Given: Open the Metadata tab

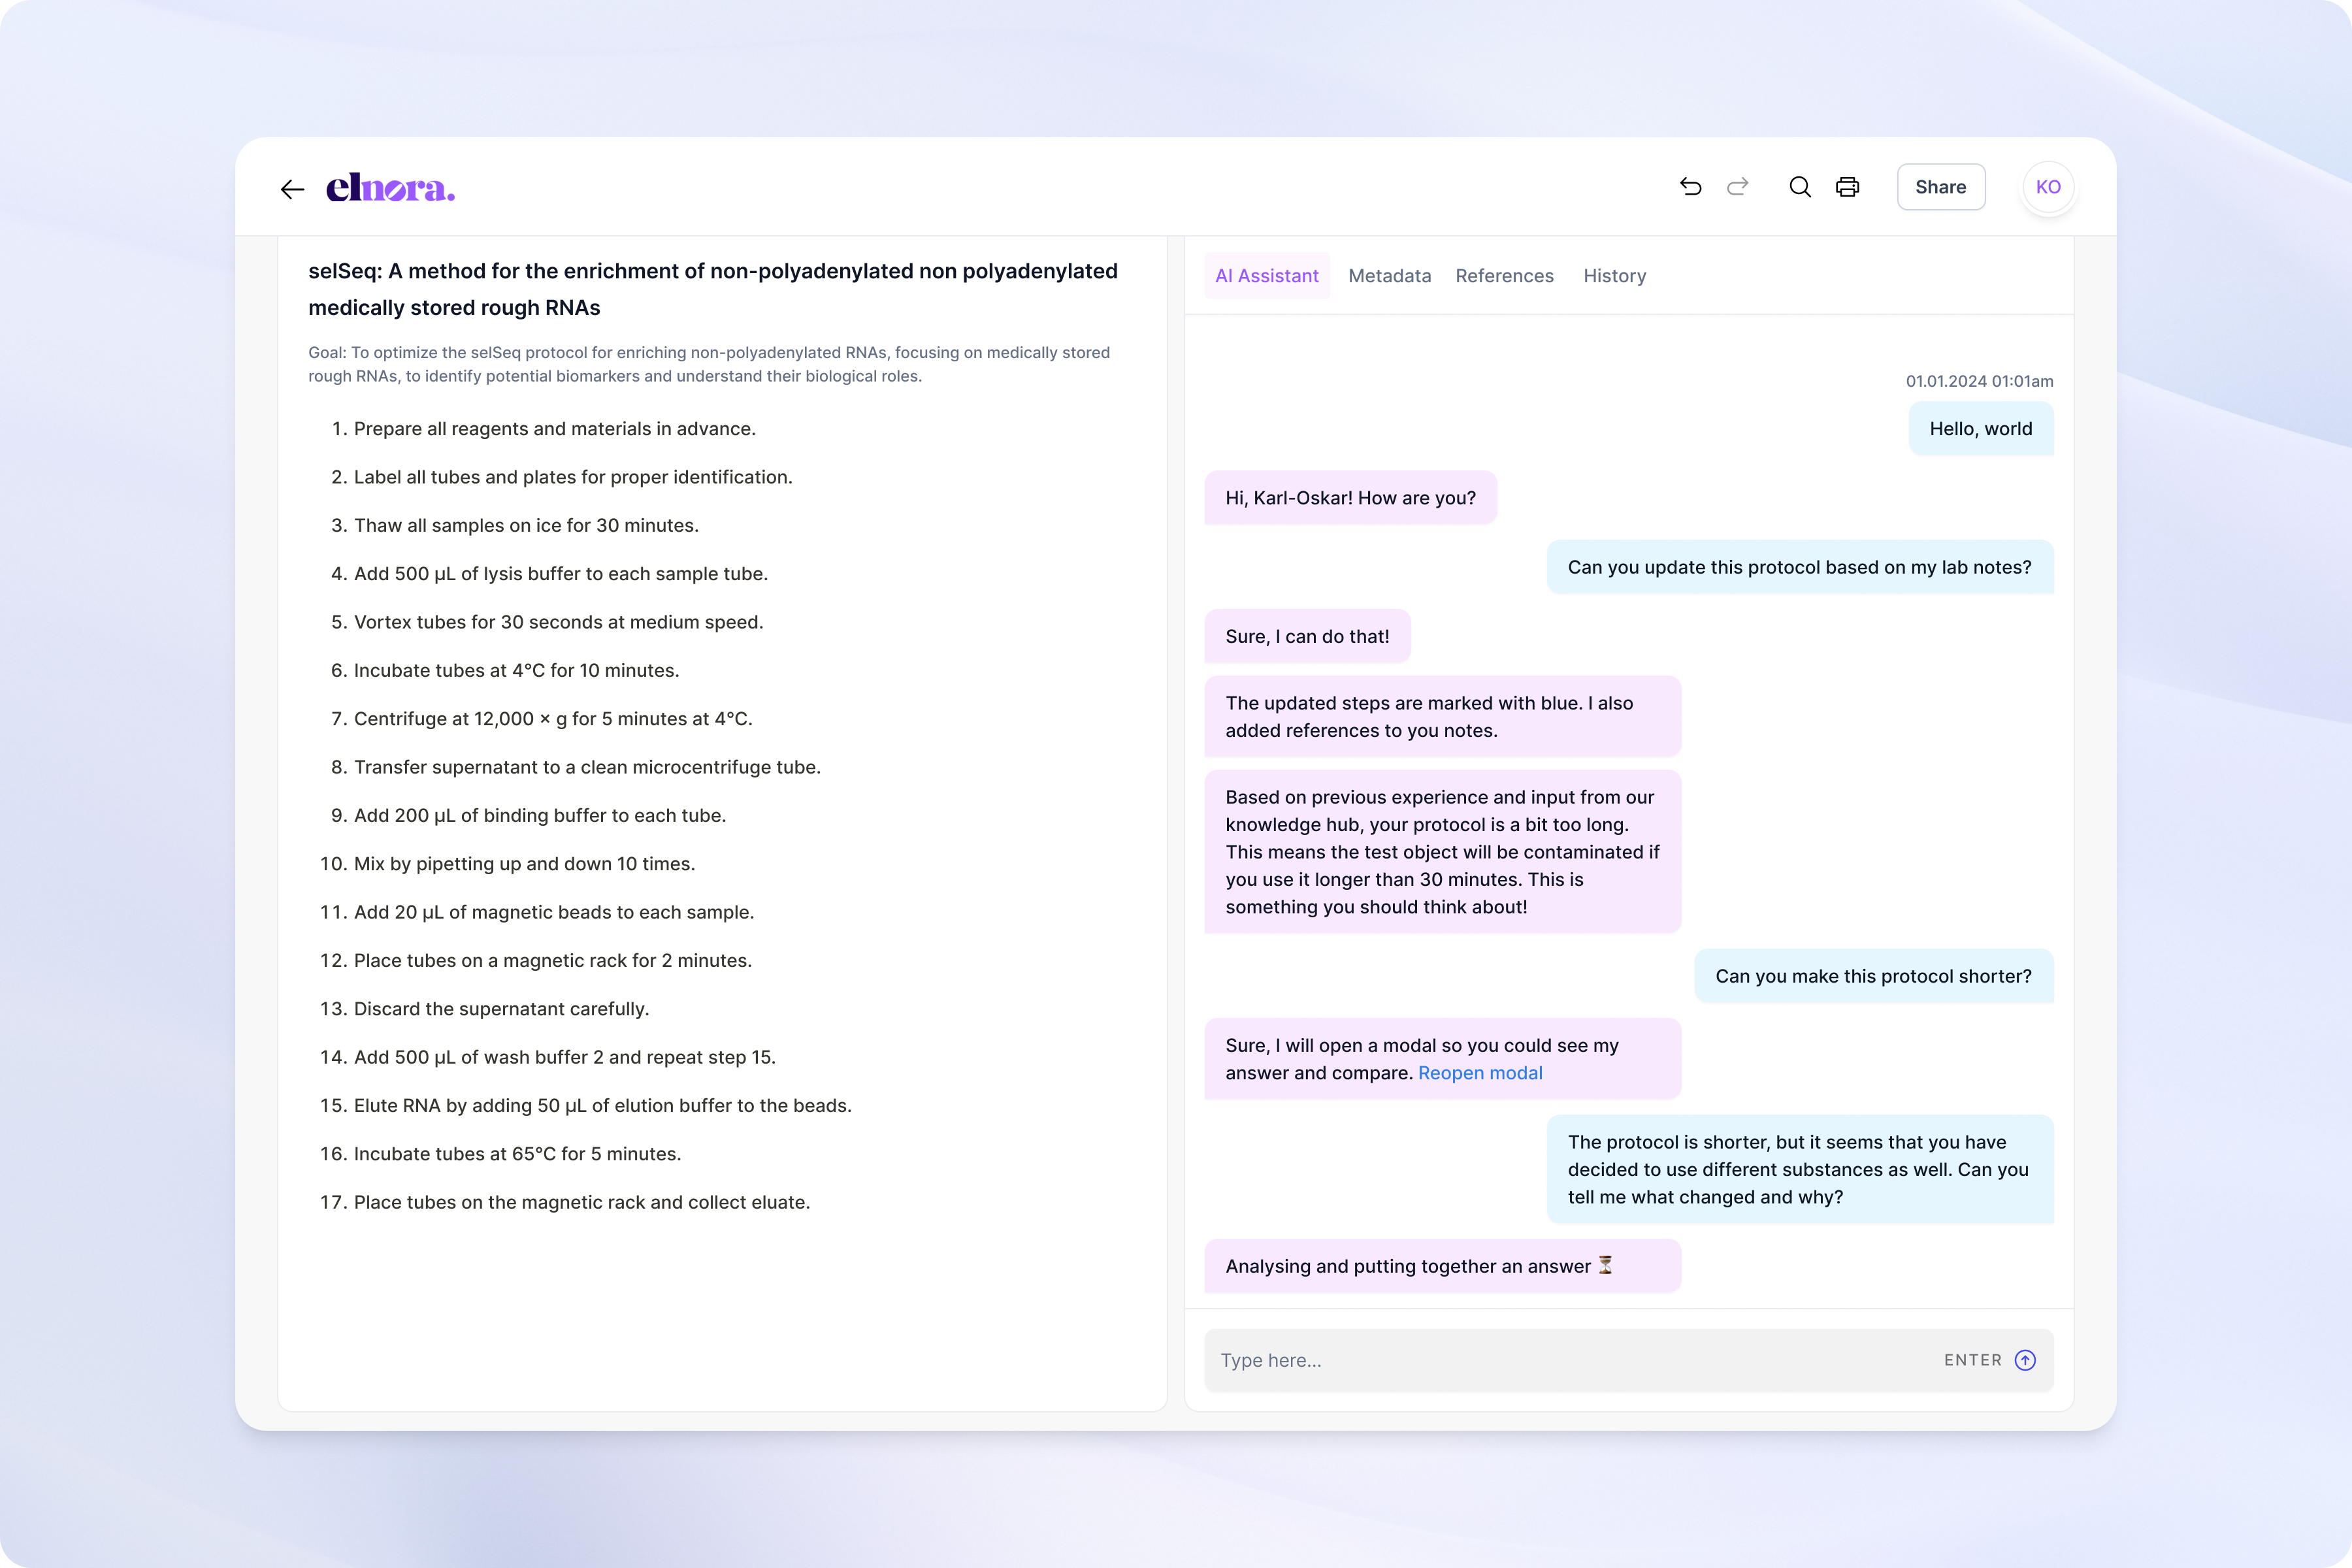Looking at the screenshot, I should pyautogui.click(x=1389, y=276).
